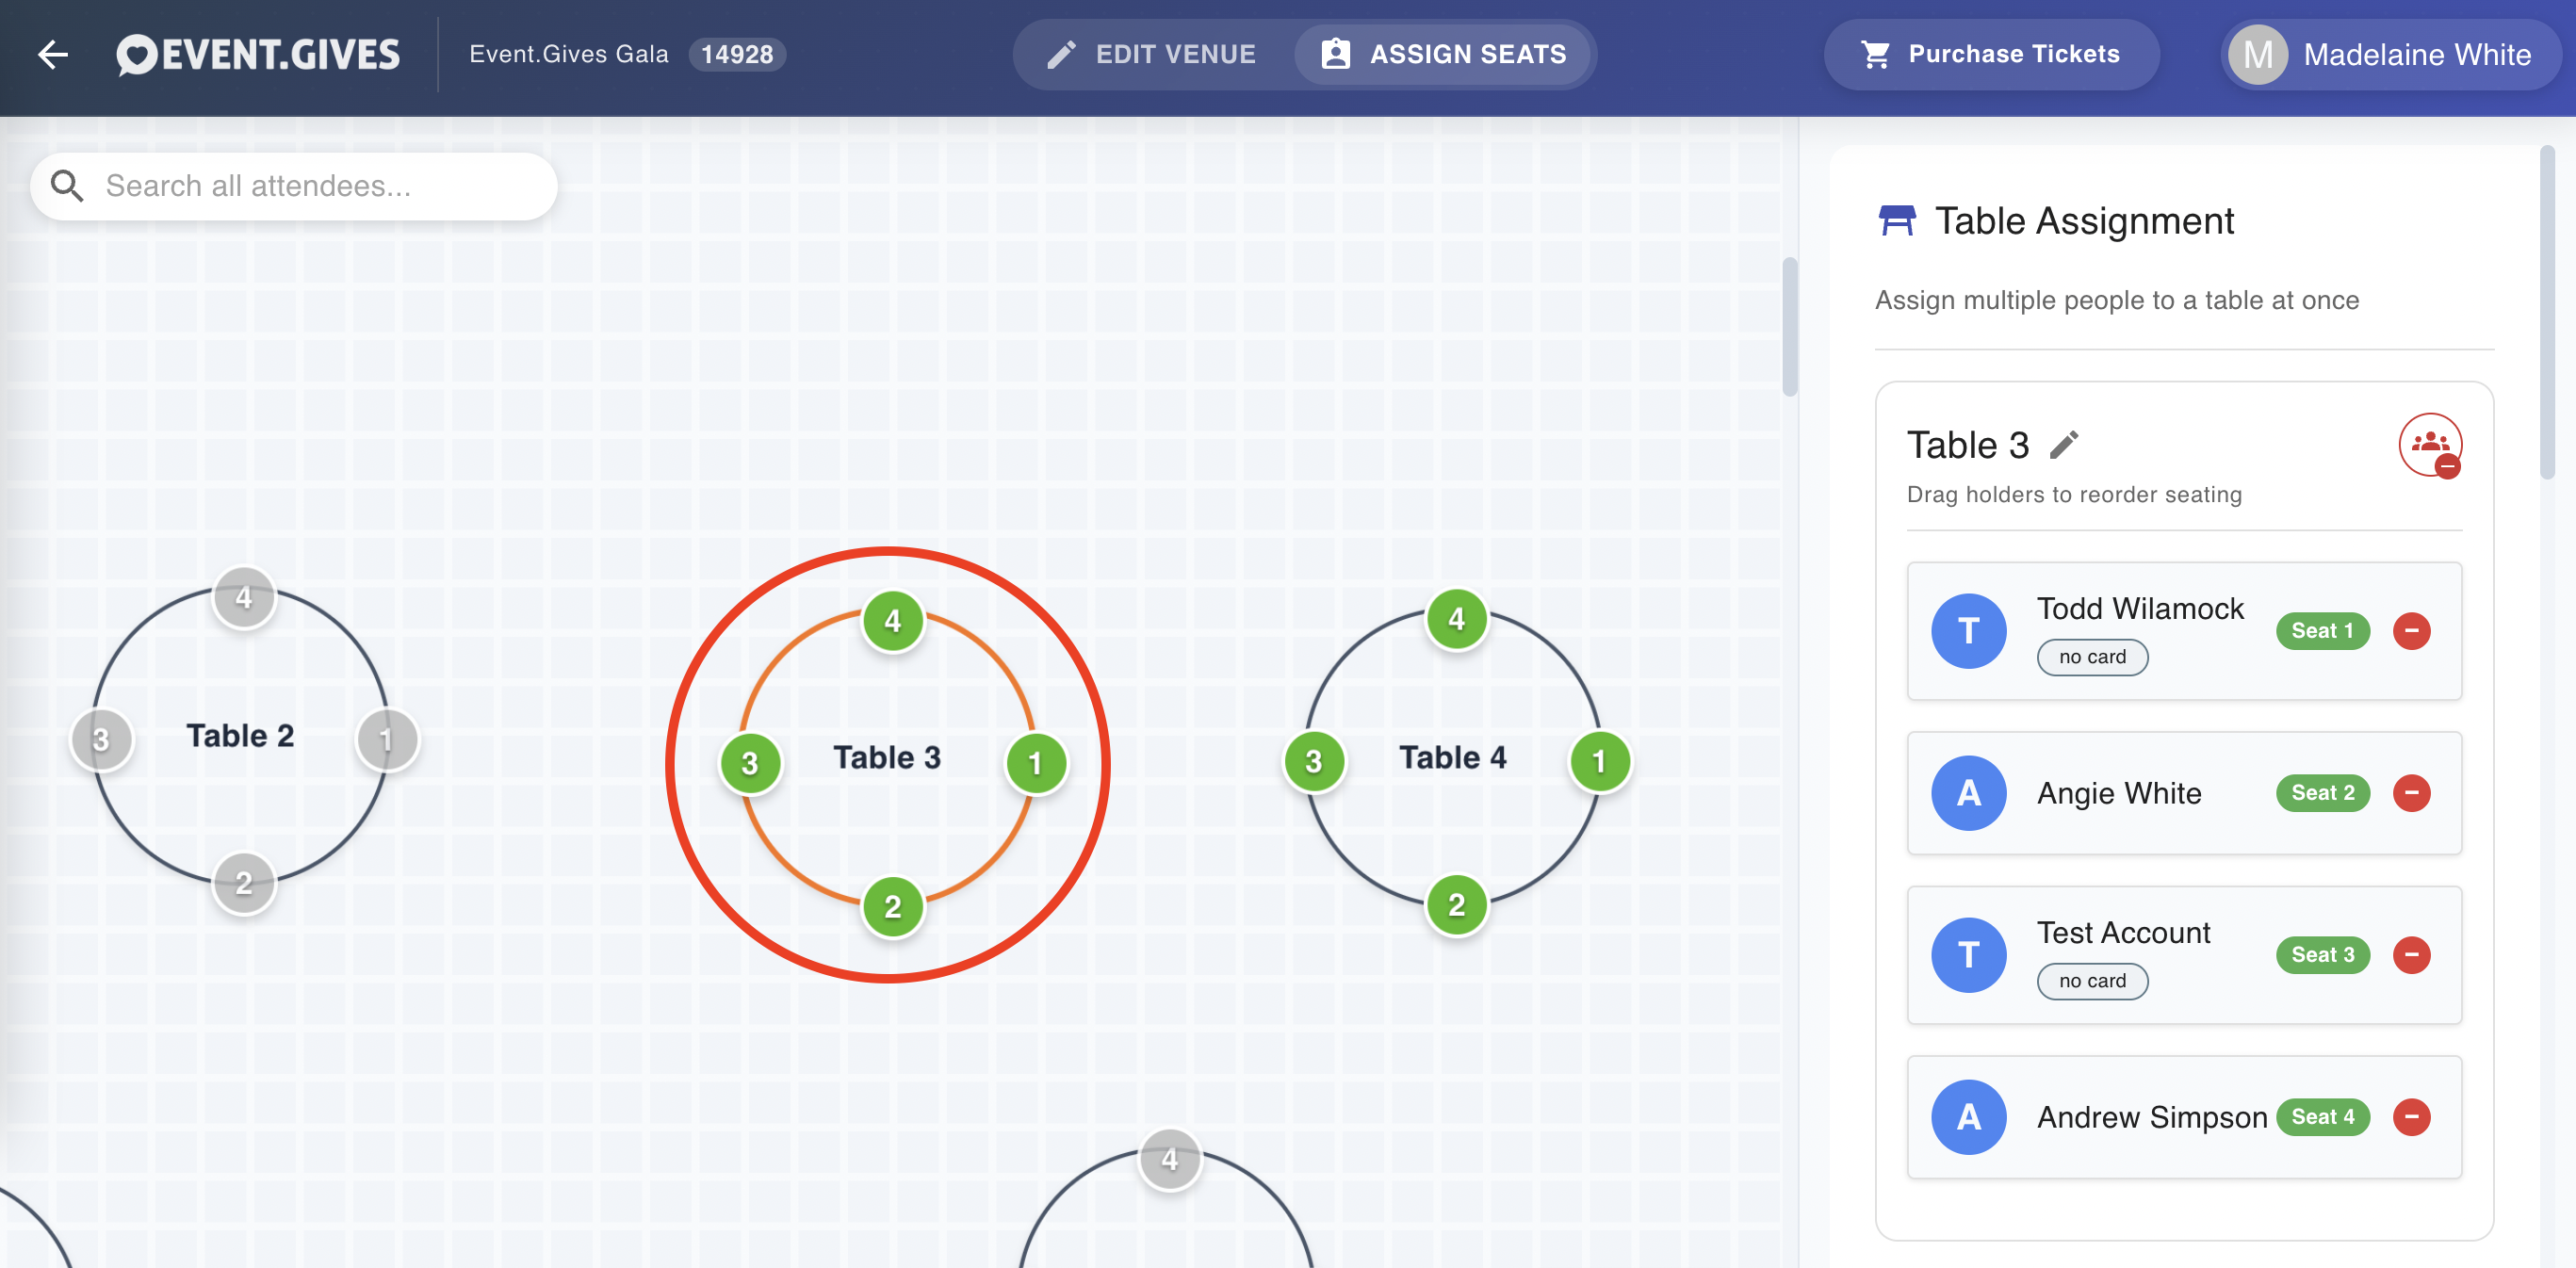Image resolution: width=2576 pixels, height=1268 pixels.
Task: Select seat 3 on Table 3
Action: [750, 764]
